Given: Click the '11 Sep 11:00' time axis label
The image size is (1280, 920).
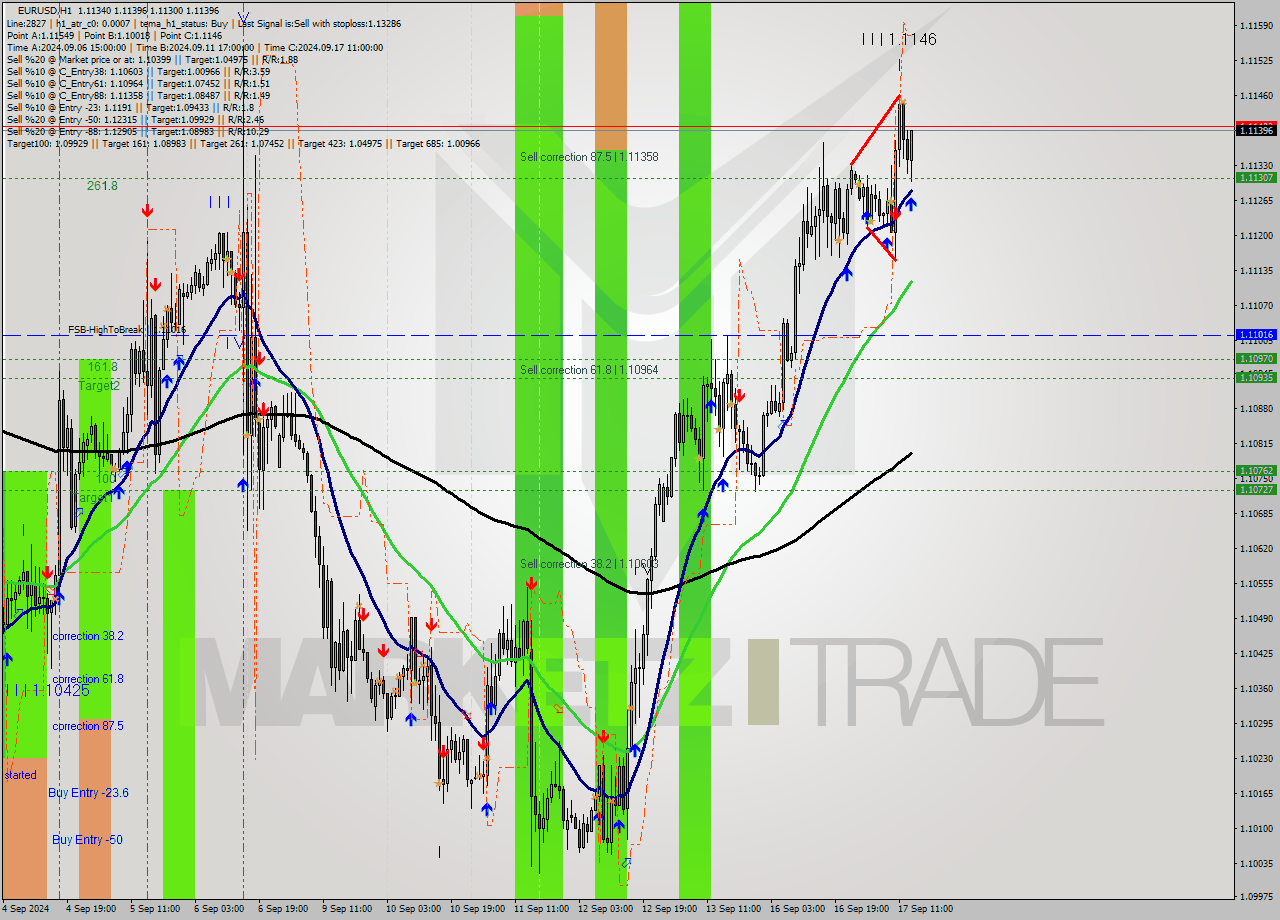Looking at the screenshot, I should tap(541, 909).
